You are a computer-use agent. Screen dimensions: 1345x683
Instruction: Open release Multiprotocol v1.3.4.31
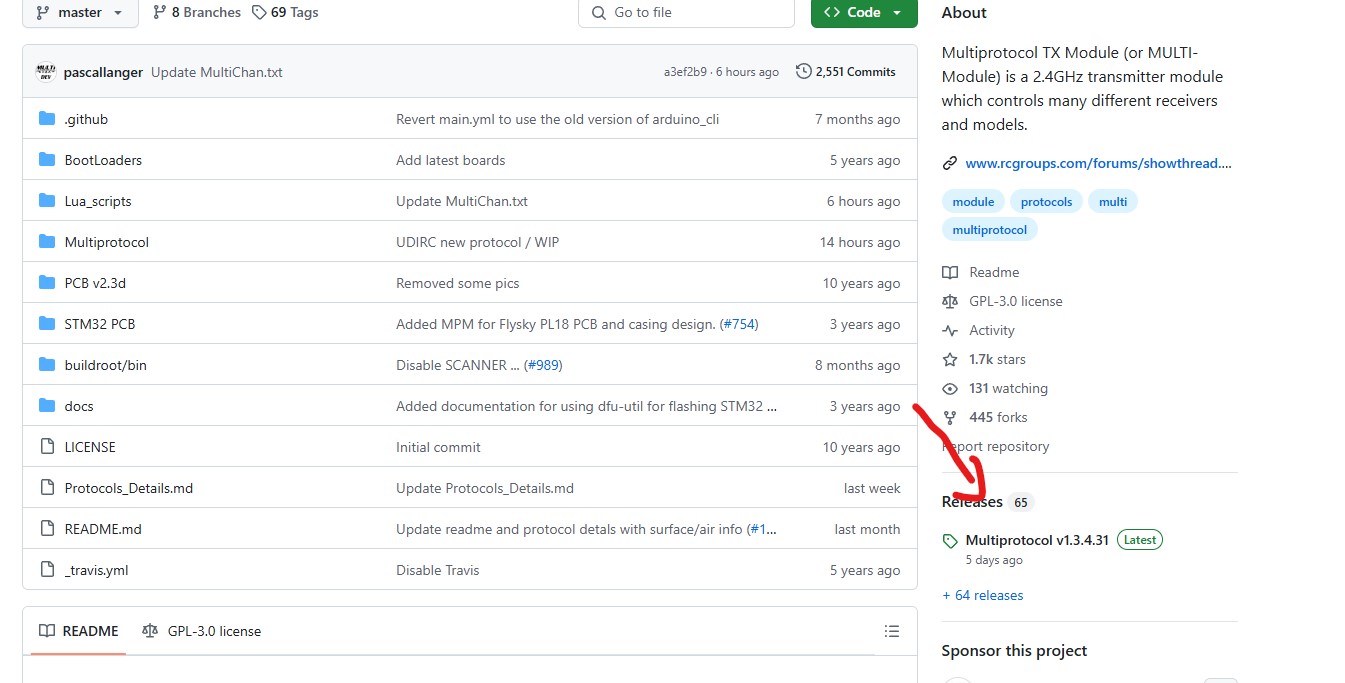(x=1037, y=540)
